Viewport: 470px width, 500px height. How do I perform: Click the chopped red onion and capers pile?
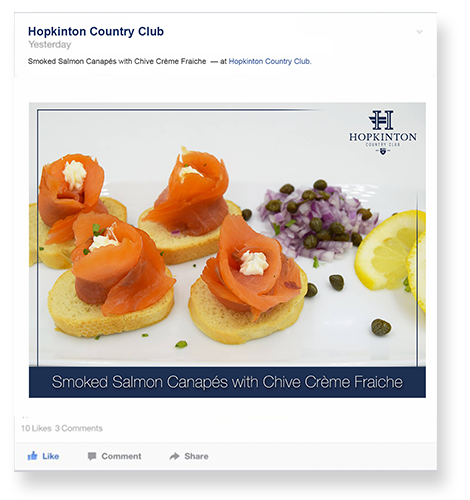click(x=318, y=222)
